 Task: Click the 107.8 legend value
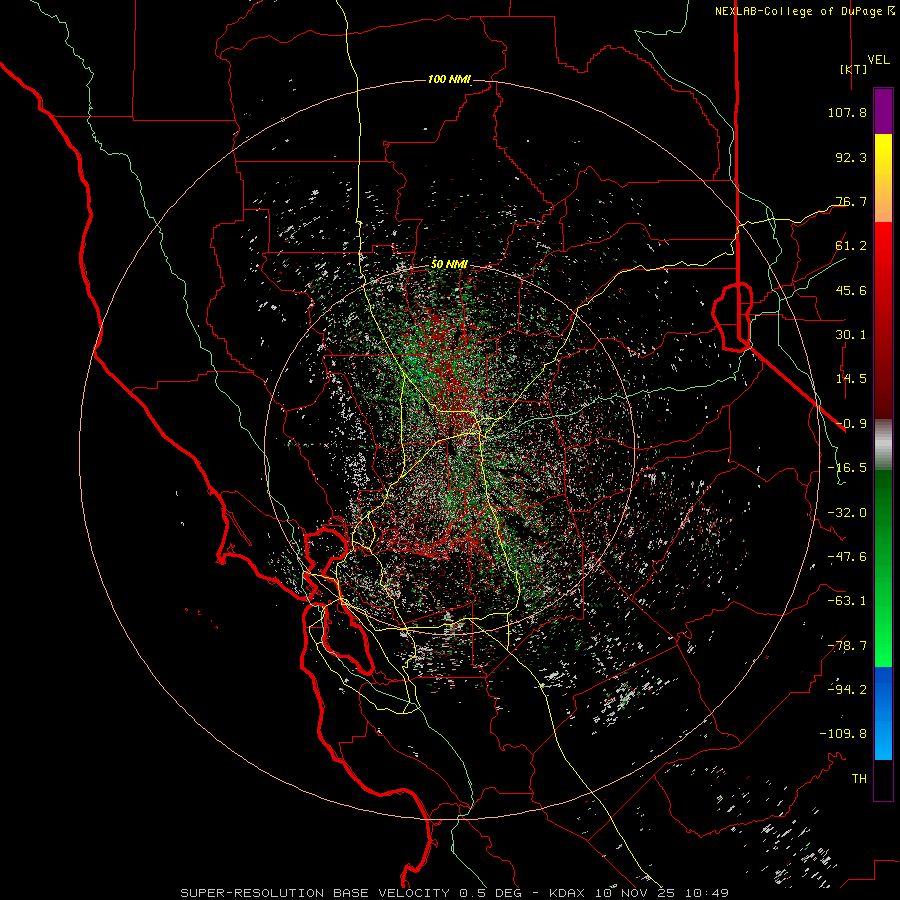[x=847, y=112]
